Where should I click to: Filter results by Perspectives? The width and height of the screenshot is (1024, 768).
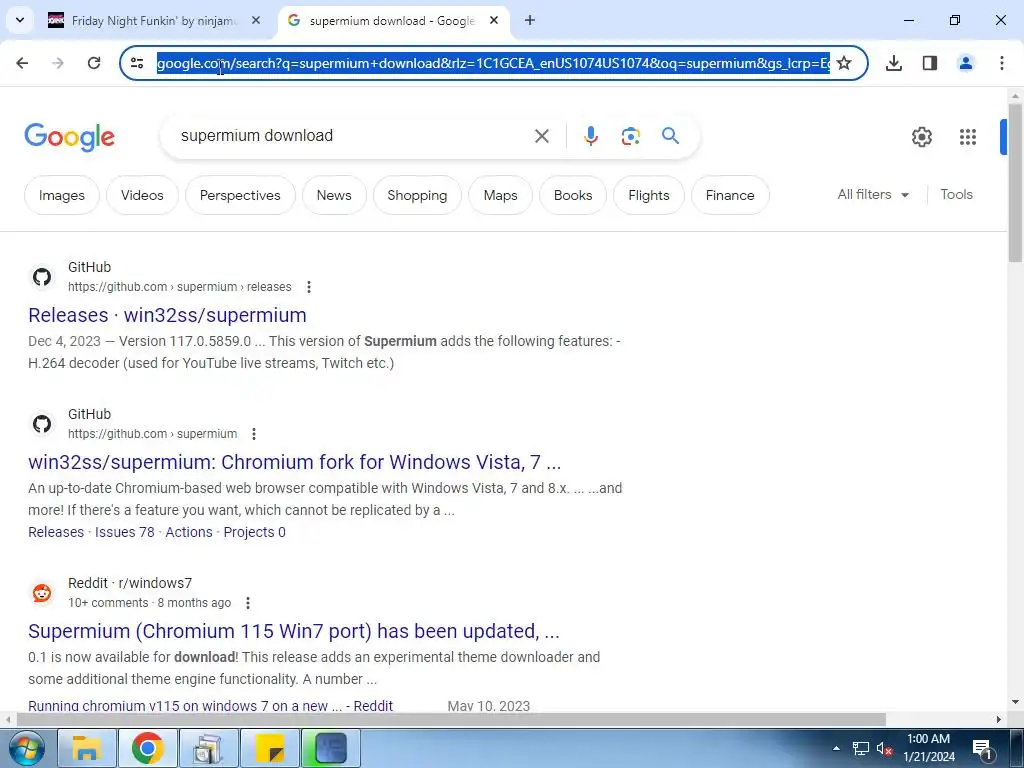pyautogui.click(x=240, y=195)
